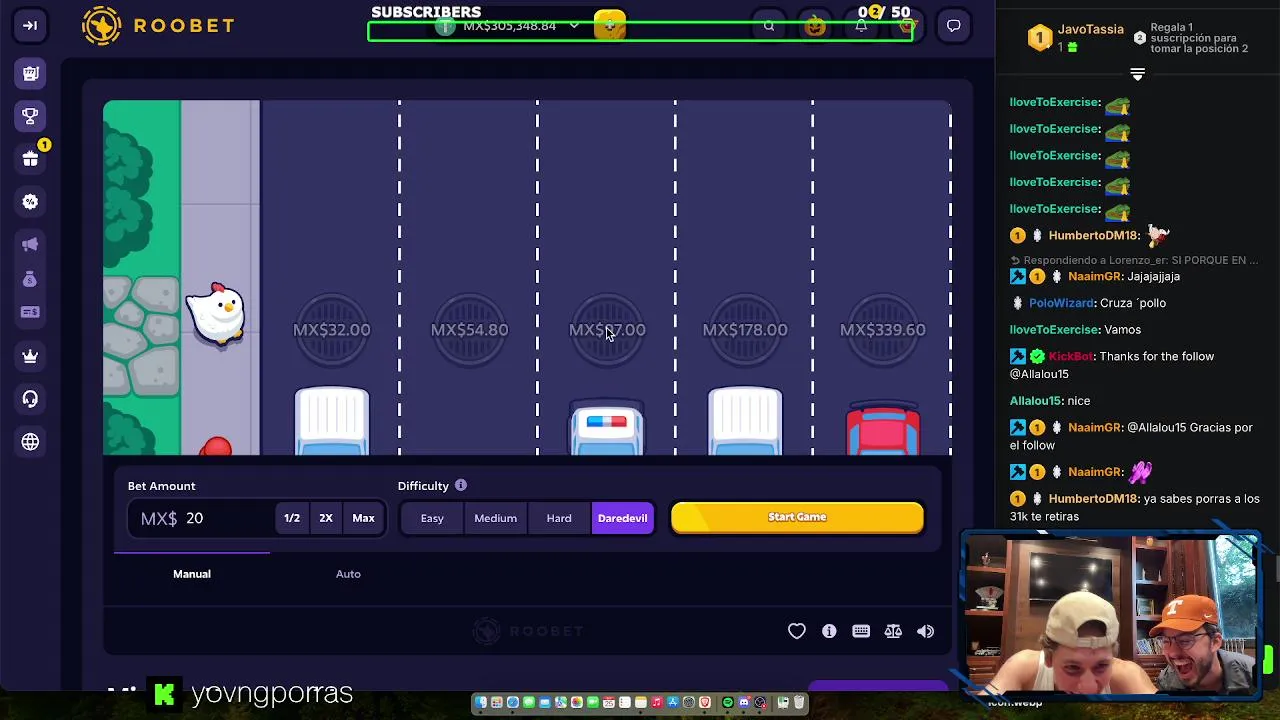Screen dimensions: 1280x720
Task: Collapse the sidebar with the arrow button
Action: [x=30, y=26]
